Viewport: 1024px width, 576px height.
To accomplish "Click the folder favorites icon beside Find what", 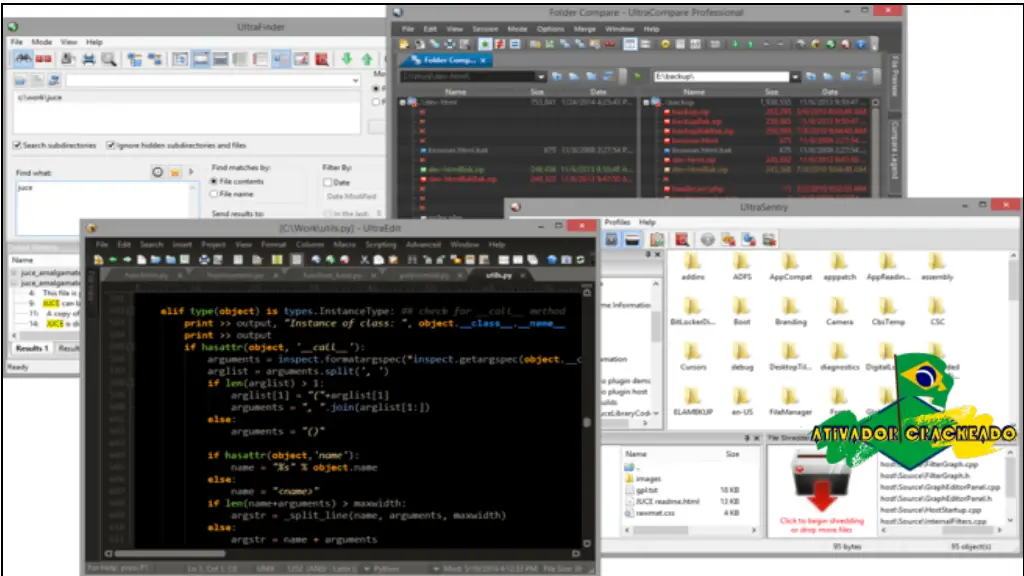I will [x=174, y=172].
